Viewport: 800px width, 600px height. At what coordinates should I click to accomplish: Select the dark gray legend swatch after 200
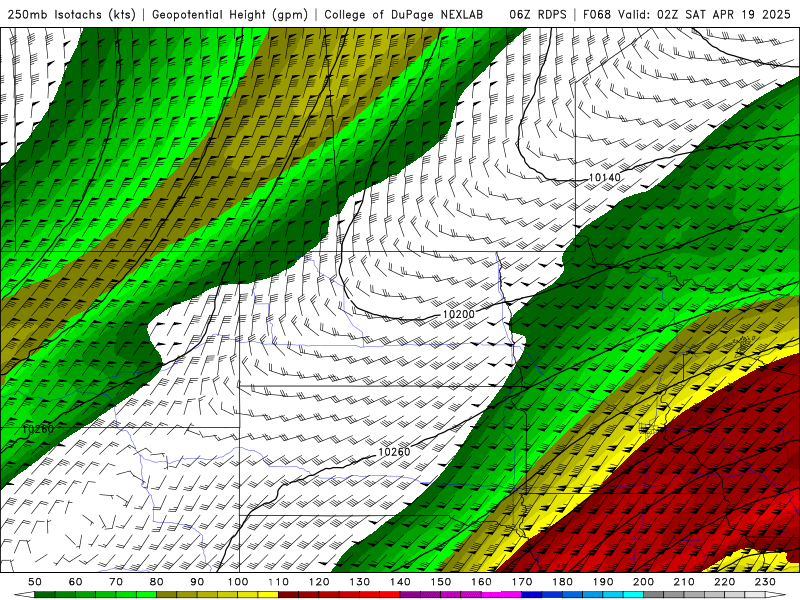[654, 595]
